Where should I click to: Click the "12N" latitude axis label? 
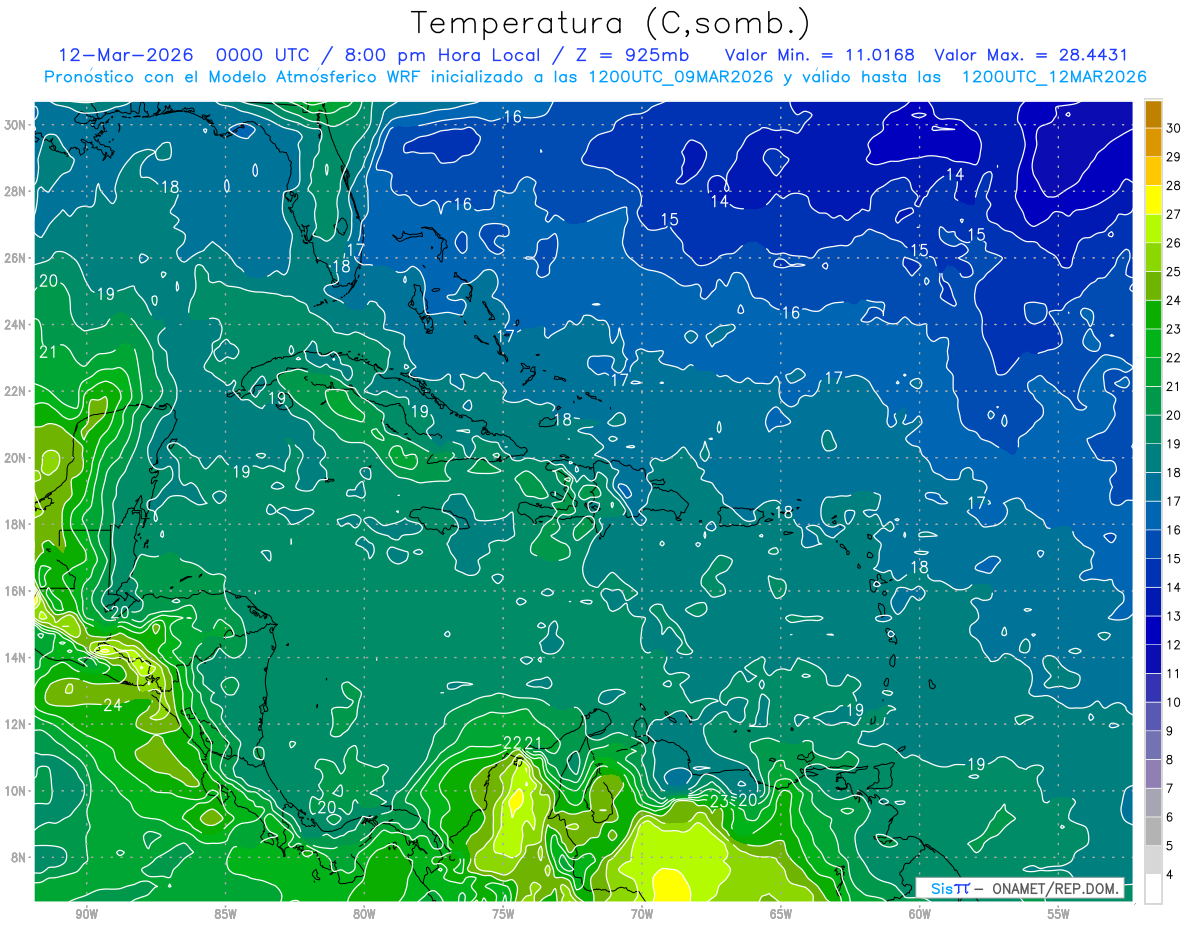click(15, 724)
